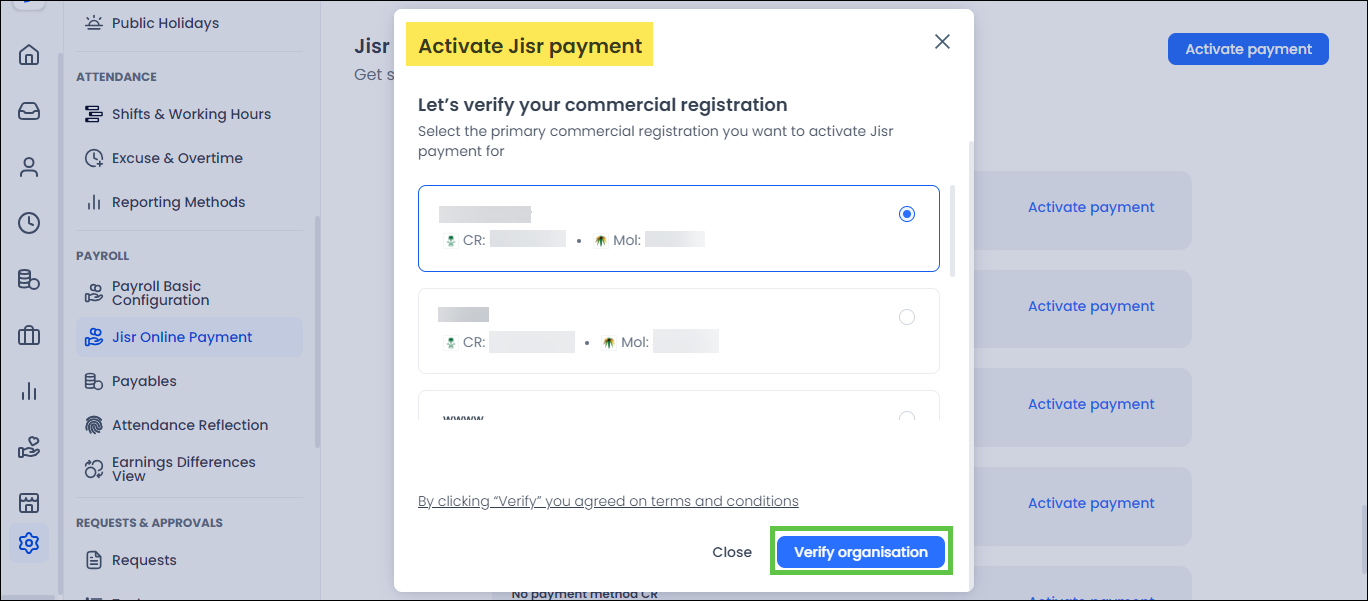Screen dimensions: 1368x601
Task: Select the third partially visible registration radio
Action: pyautogui.click(x=907, y=416)
